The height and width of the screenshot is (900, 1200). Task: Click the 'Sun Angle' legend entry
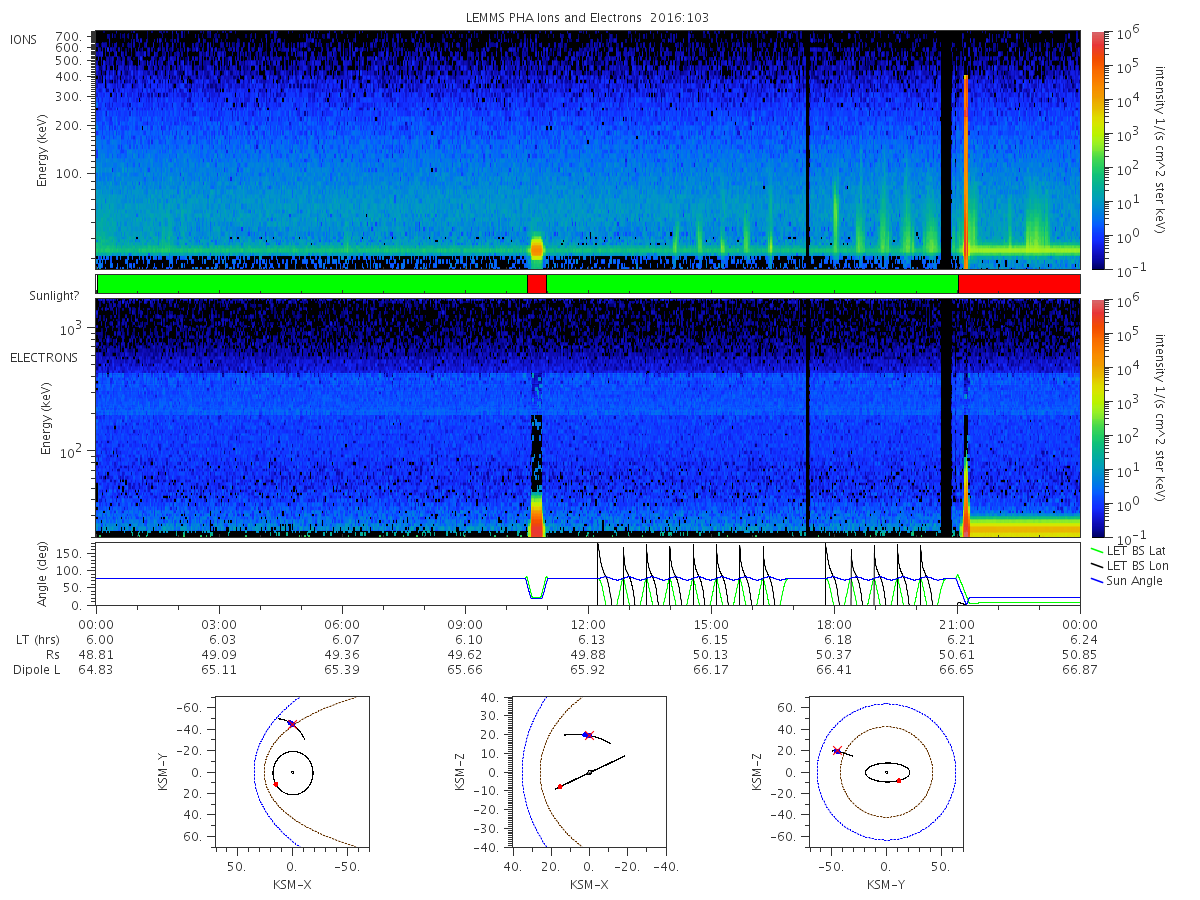tap(1136, 580)
